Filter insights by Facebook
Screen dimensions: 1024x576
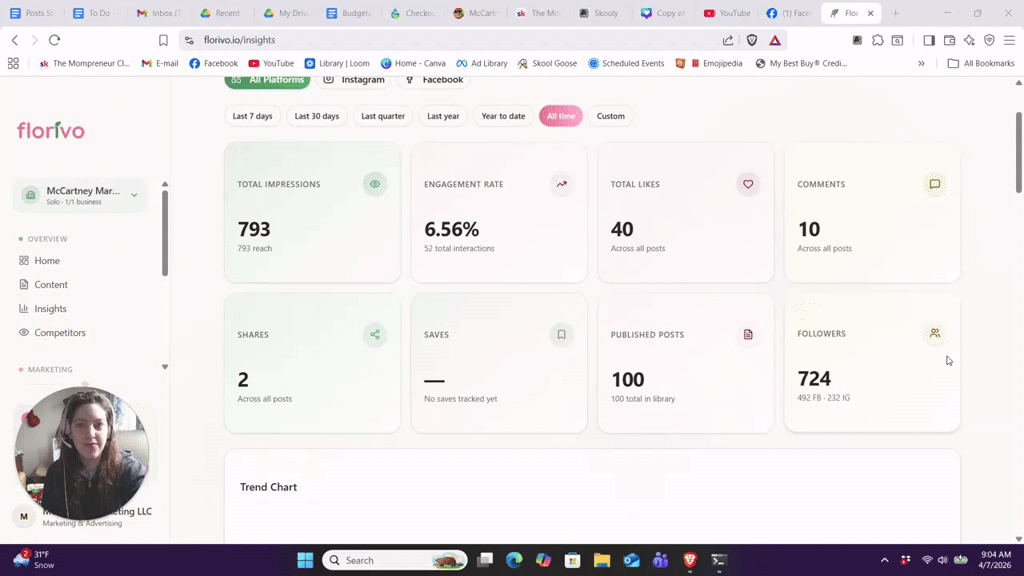pos(434,80)
